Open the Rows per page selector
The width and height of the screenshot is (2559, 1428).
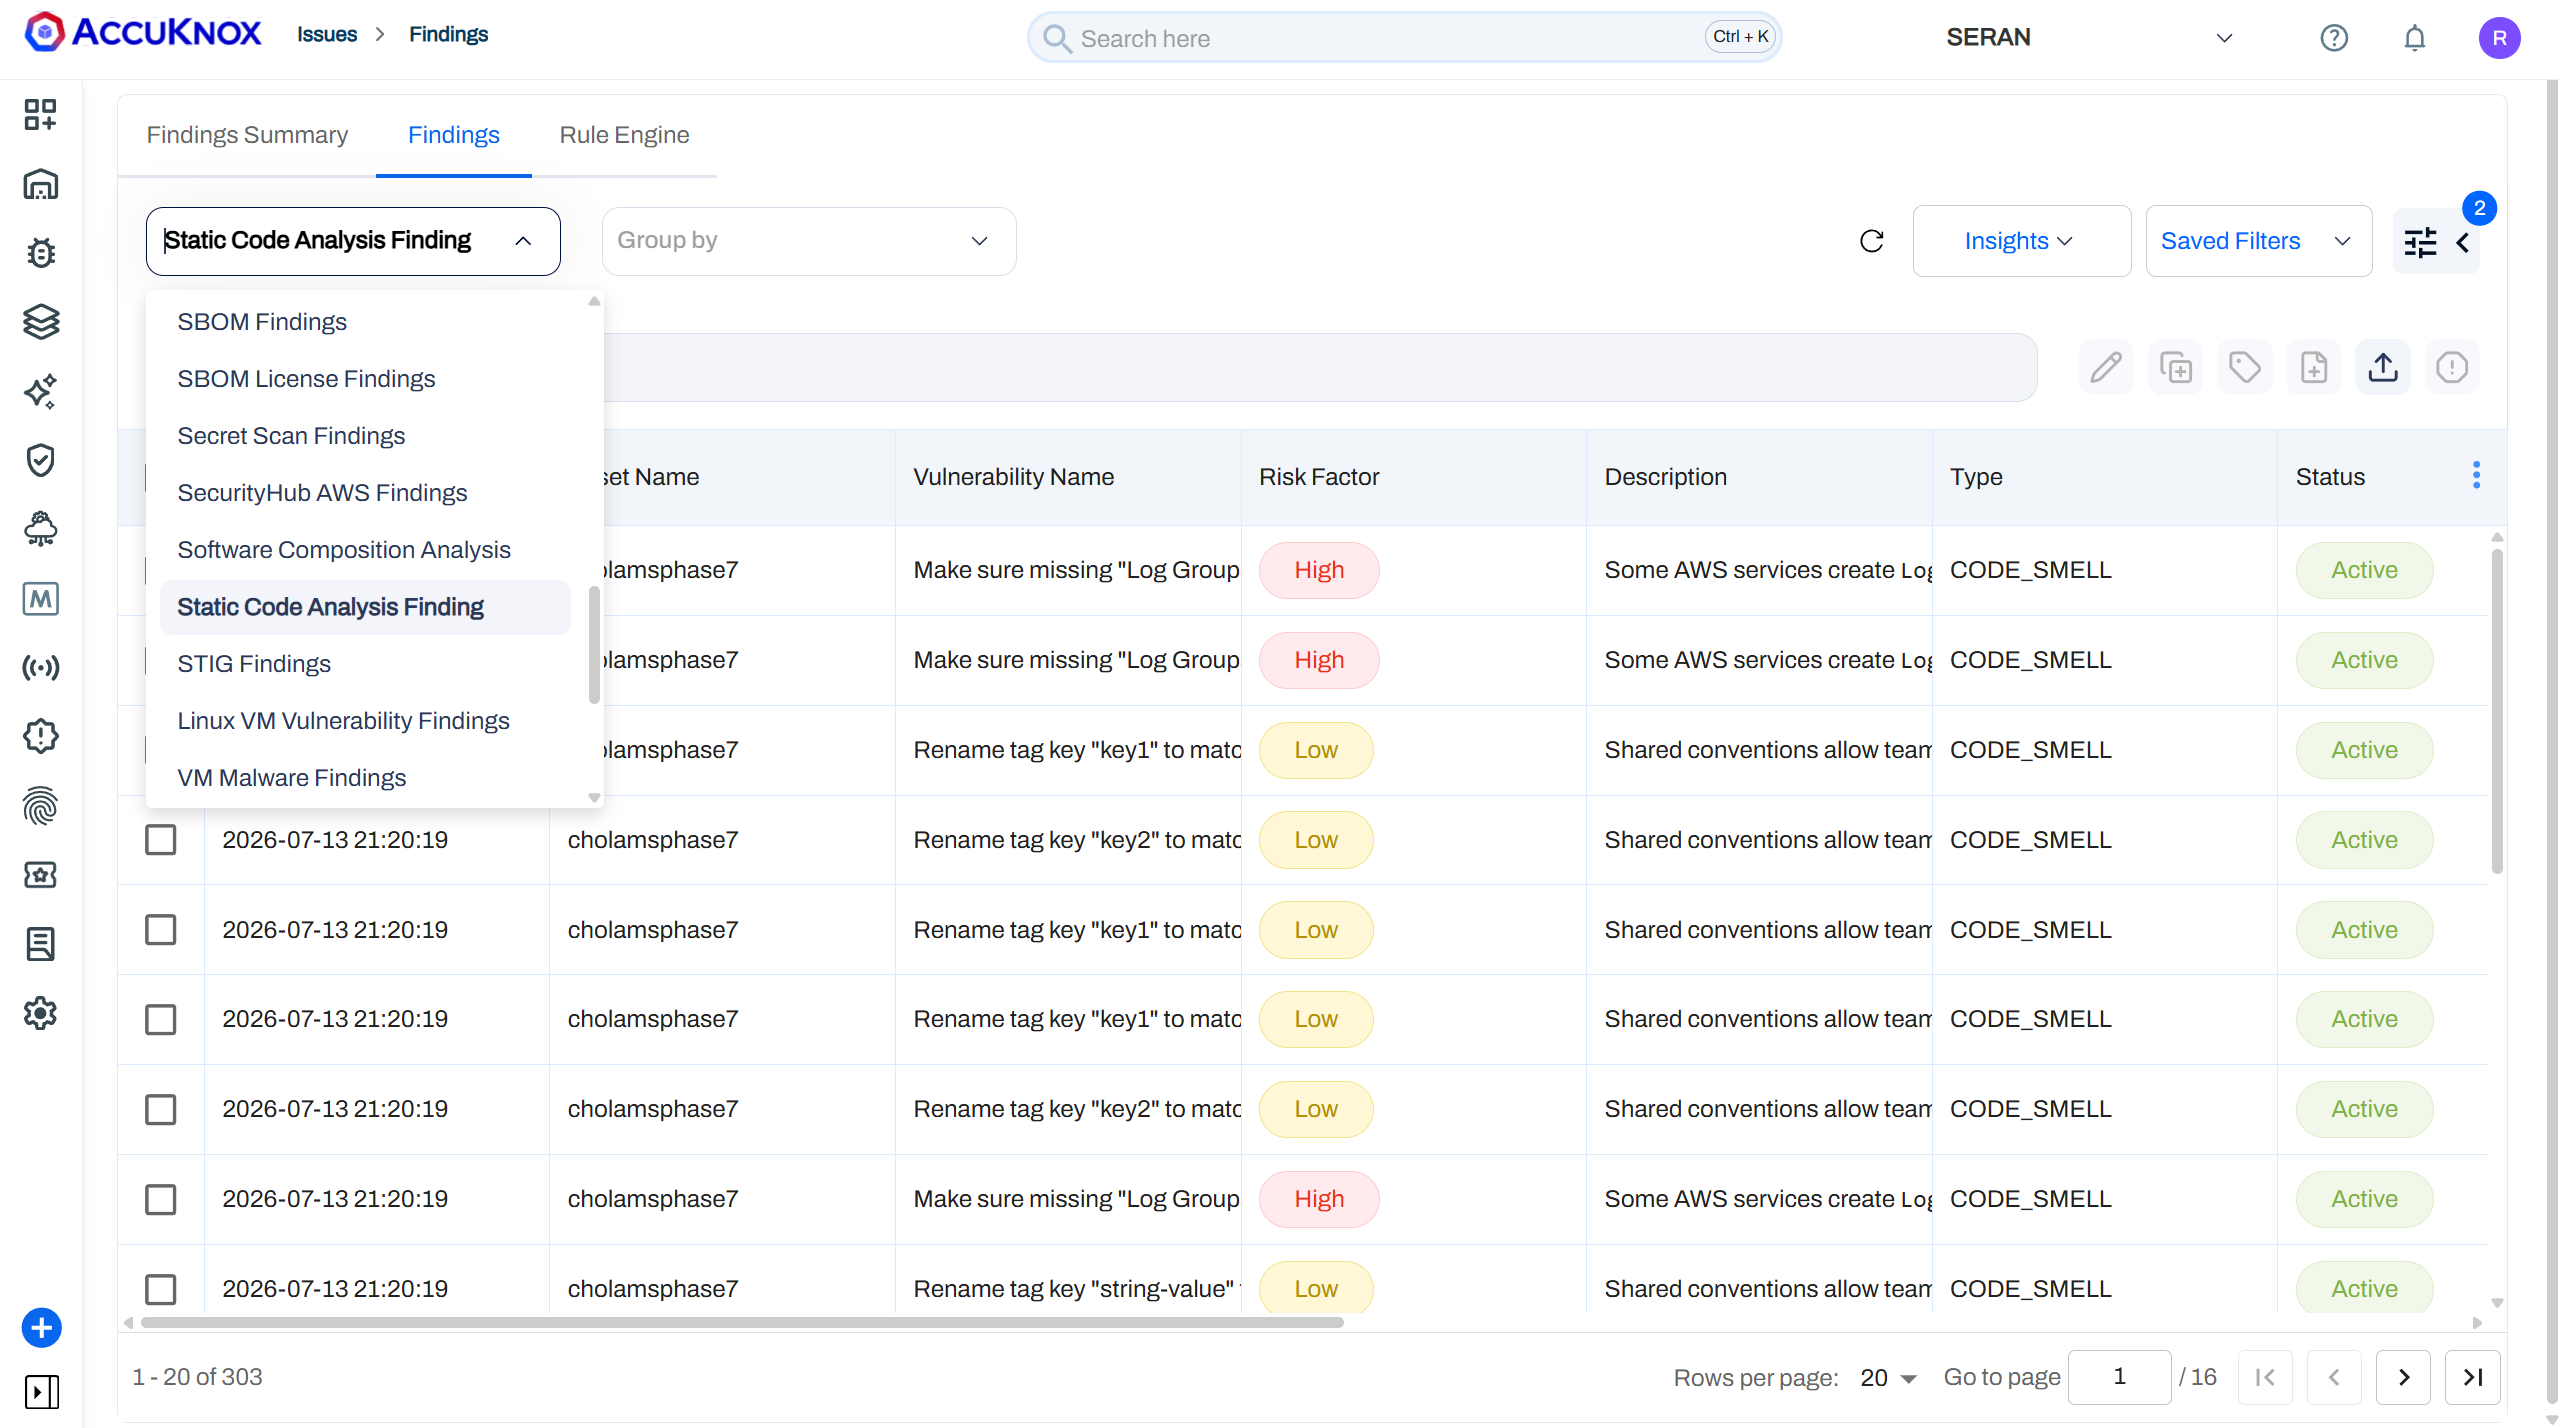(x=1888, y=1378)
